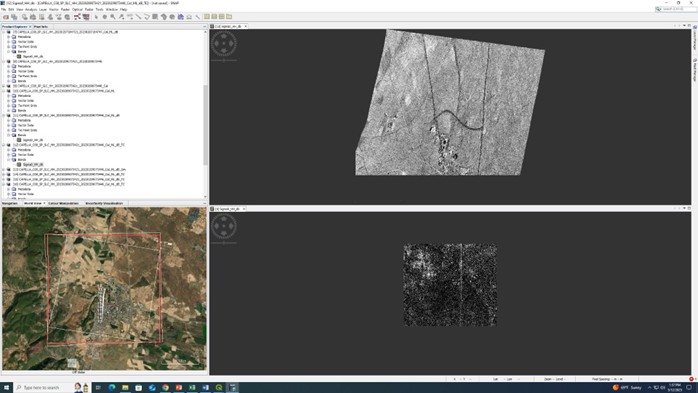698x393 pixels.
Task: Click the Open Product toolbar icon
Action: (5, 17)
